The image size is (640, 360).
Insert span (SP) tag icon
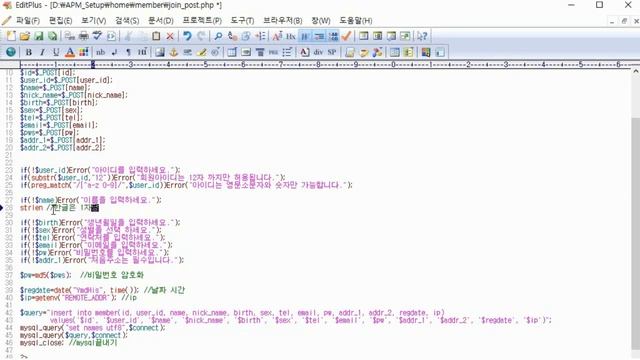coord(332,52)
